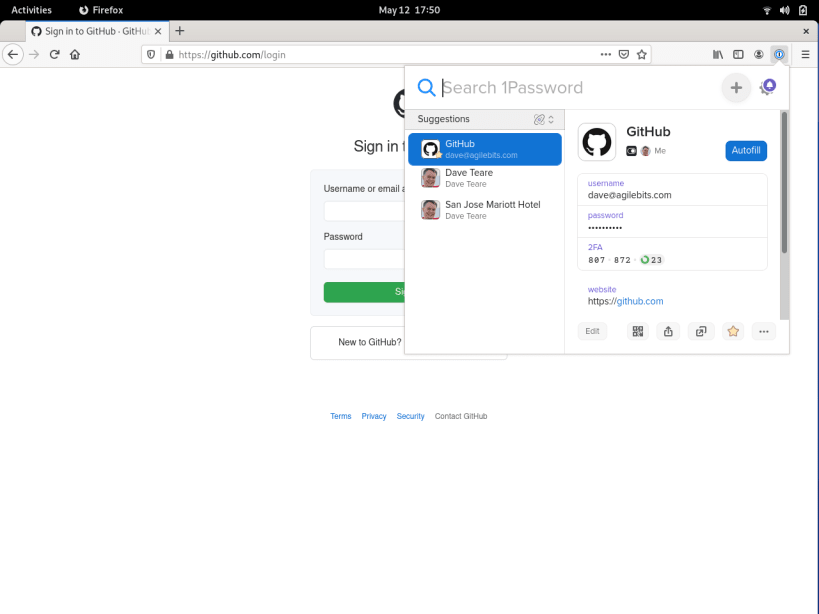Screen dimensions: 819x614
Task: Open page actions three-dot menu
Action: (605, 54)
